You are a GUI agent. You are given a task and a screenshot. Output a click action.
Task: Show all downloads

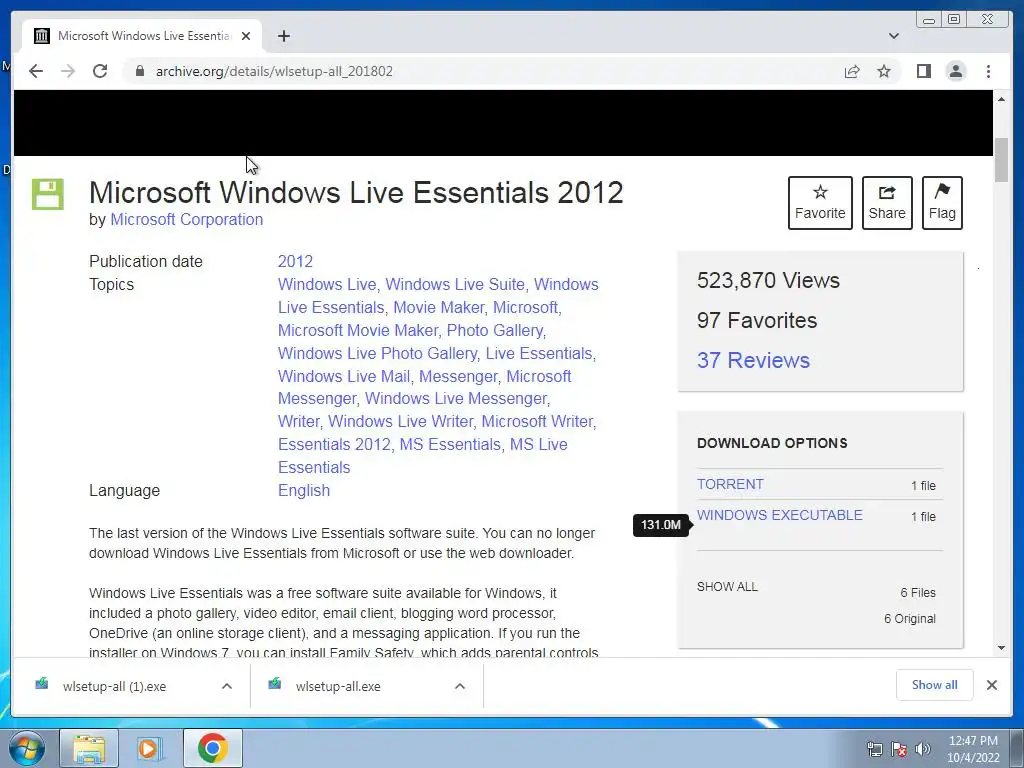[934, 685]
